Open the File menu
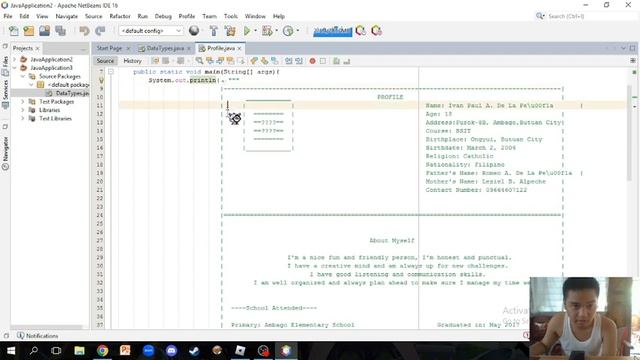This screenshot has height=360, width=640. click(x=8, y=16)
